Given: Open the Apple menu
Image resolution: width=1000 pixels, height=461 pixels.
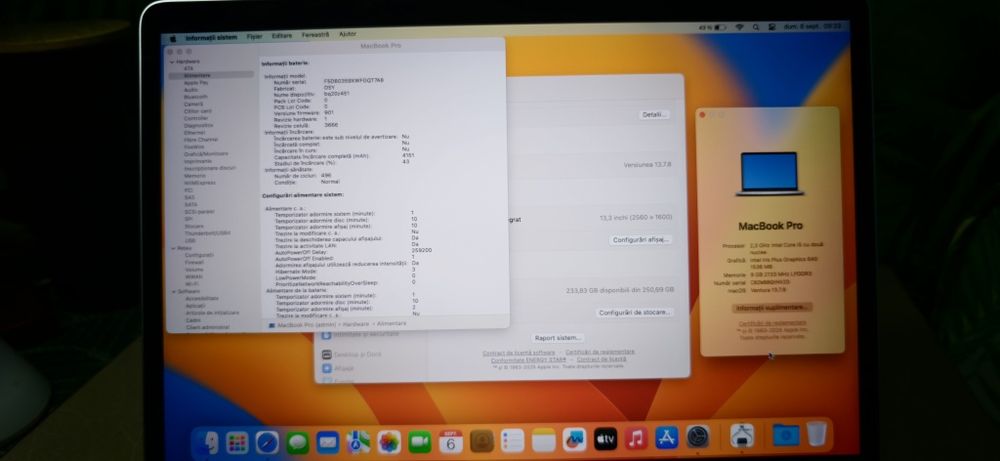Looking at the screenshot, I should click(173, 38).
